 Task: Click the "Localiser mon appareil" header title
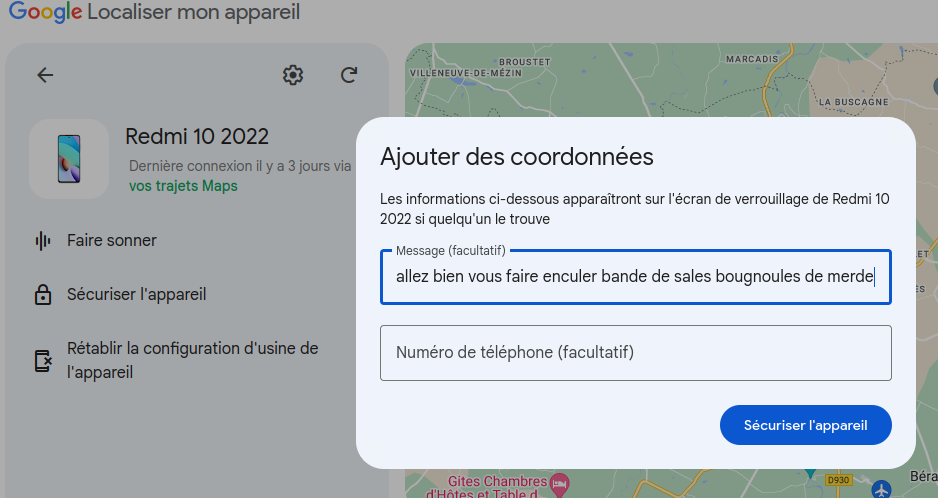194,13
